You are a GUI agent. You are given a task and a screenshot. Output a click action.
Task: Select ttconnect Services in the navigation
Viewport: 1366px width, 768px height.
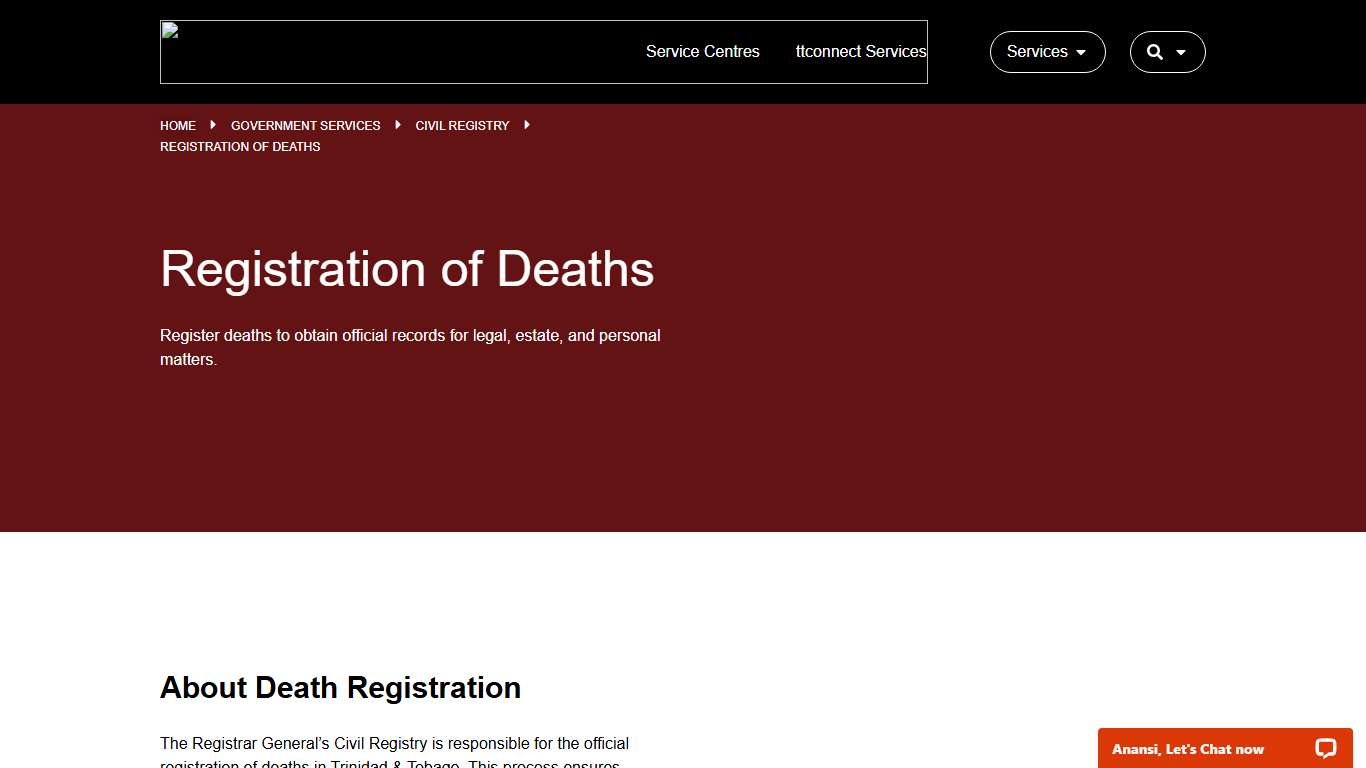861,51
